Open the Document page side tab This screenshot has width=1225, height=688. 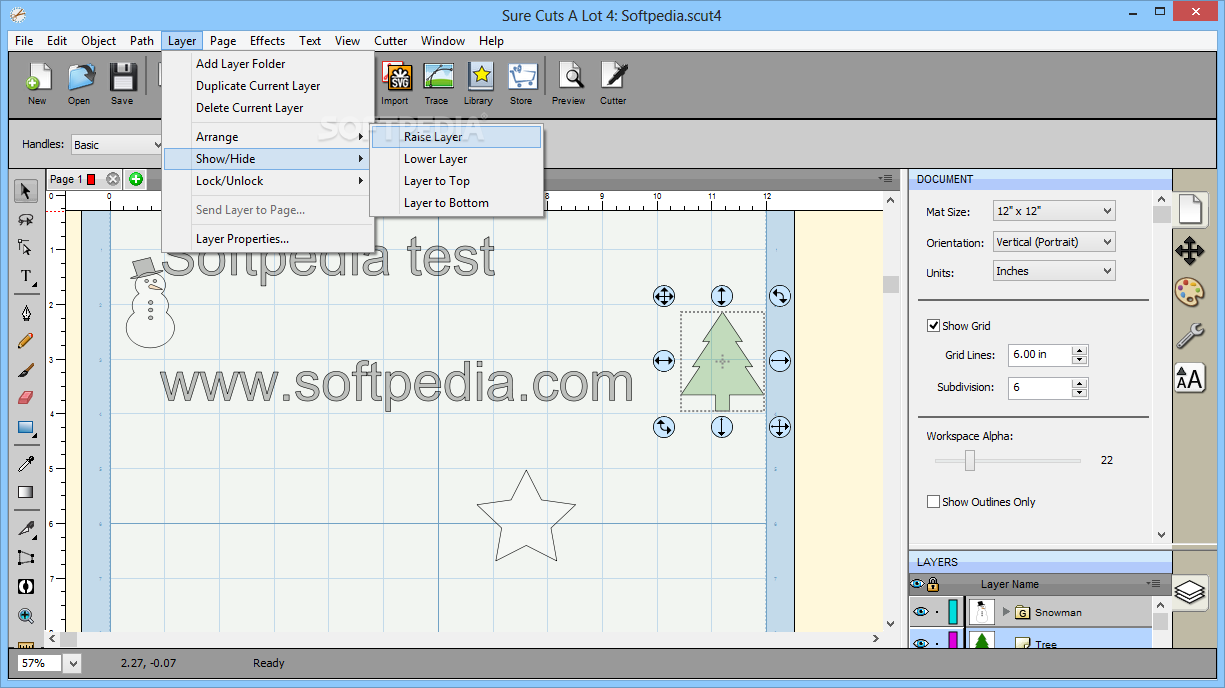(x=1190, y=209)
